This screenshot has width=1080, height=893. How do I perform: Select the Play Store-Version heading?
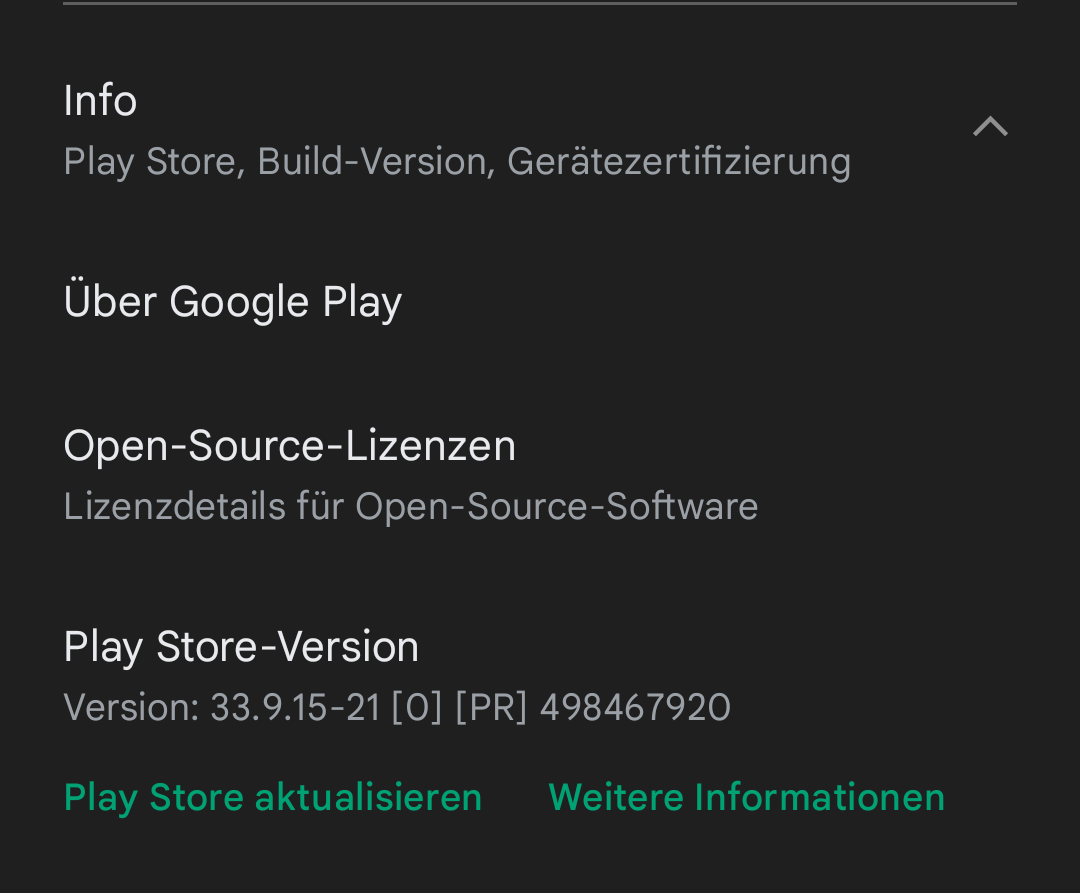click(x=241, y=647)
